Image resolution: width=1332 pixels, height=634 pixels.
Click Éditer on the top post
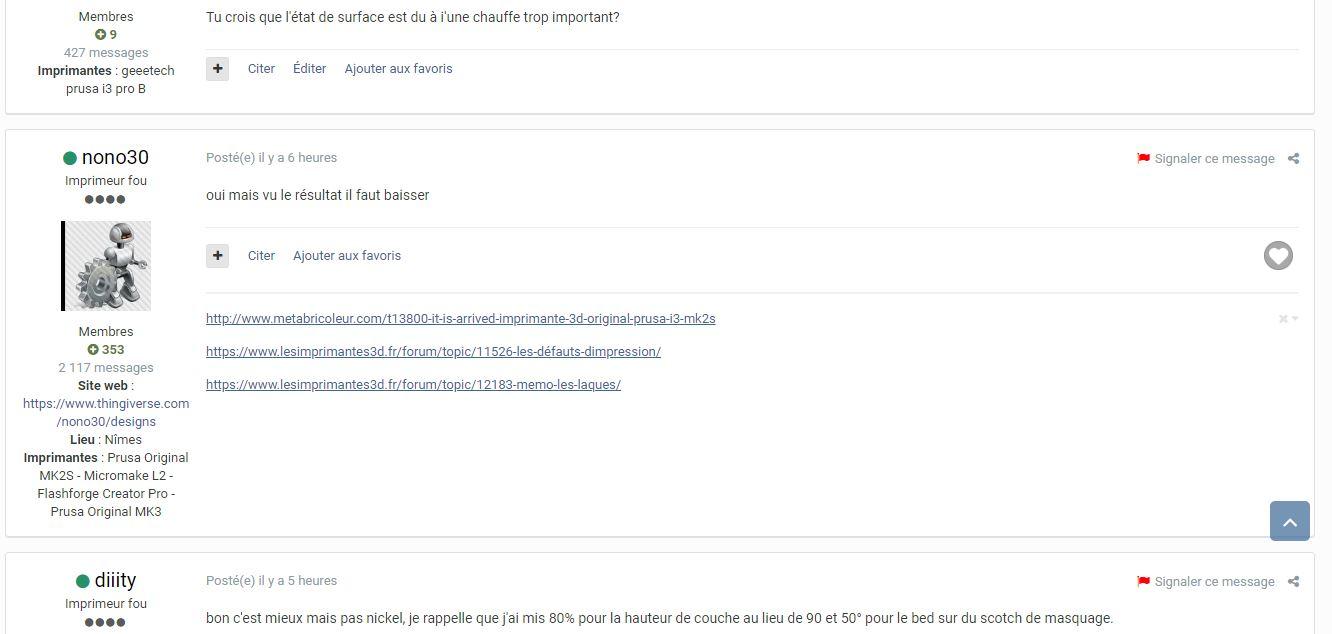pos(310,69)
